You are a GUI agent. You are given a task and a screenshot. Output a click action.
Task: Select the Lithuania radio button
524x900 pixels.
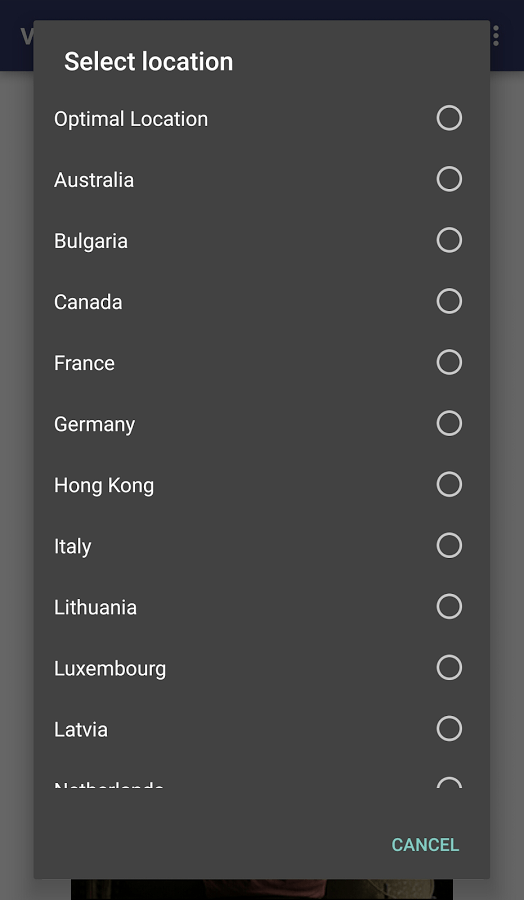click(x=449, y=606)
